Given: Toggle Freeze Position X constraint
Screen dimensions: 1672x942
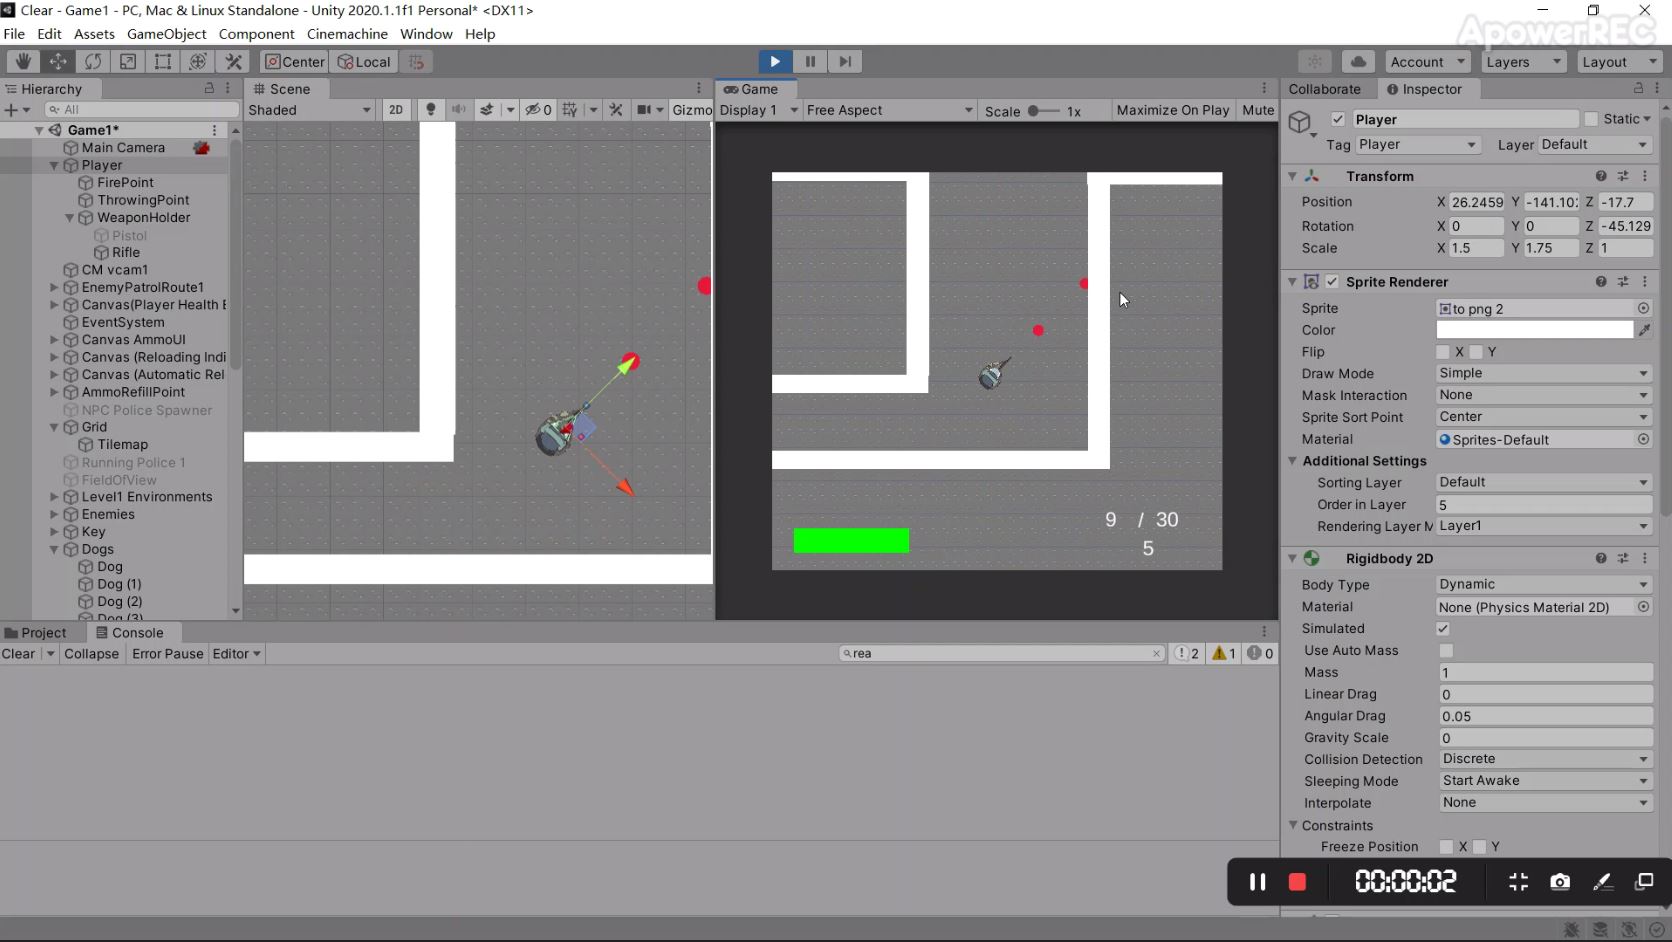Looking at the screenshot, I should pyautogui.click(x=1444, y=847).
